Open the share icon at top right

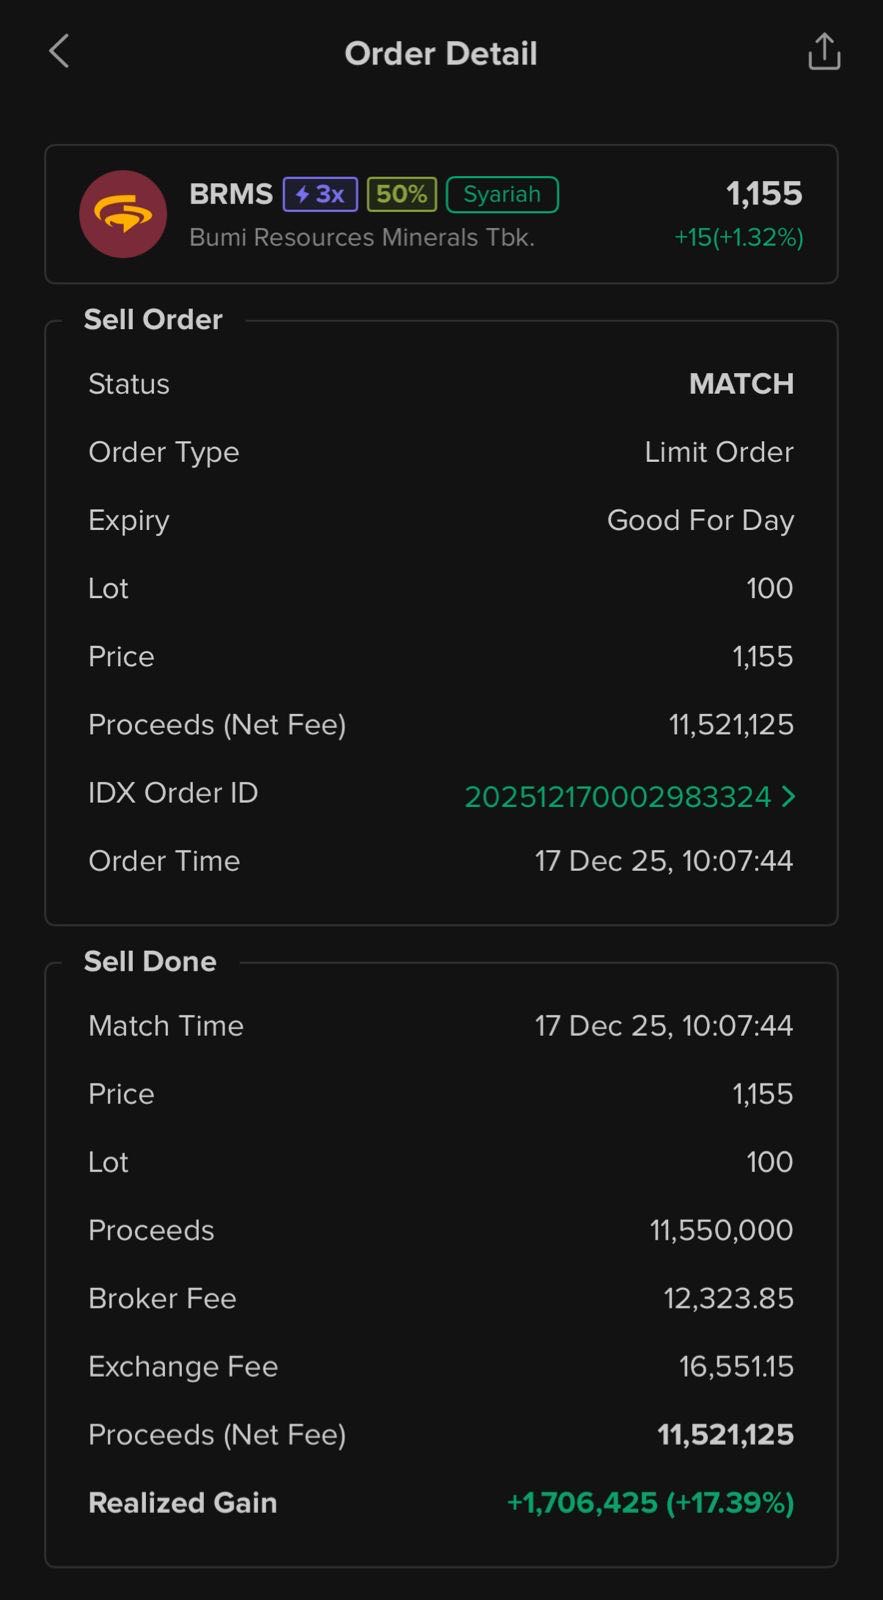(x=823, y=52)
